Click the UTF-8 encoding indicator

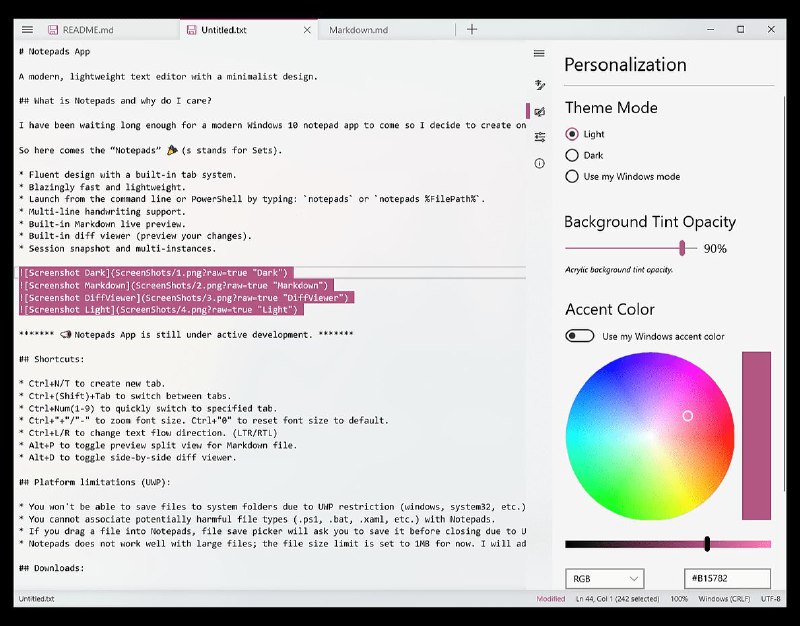click(x=768, y=599)
